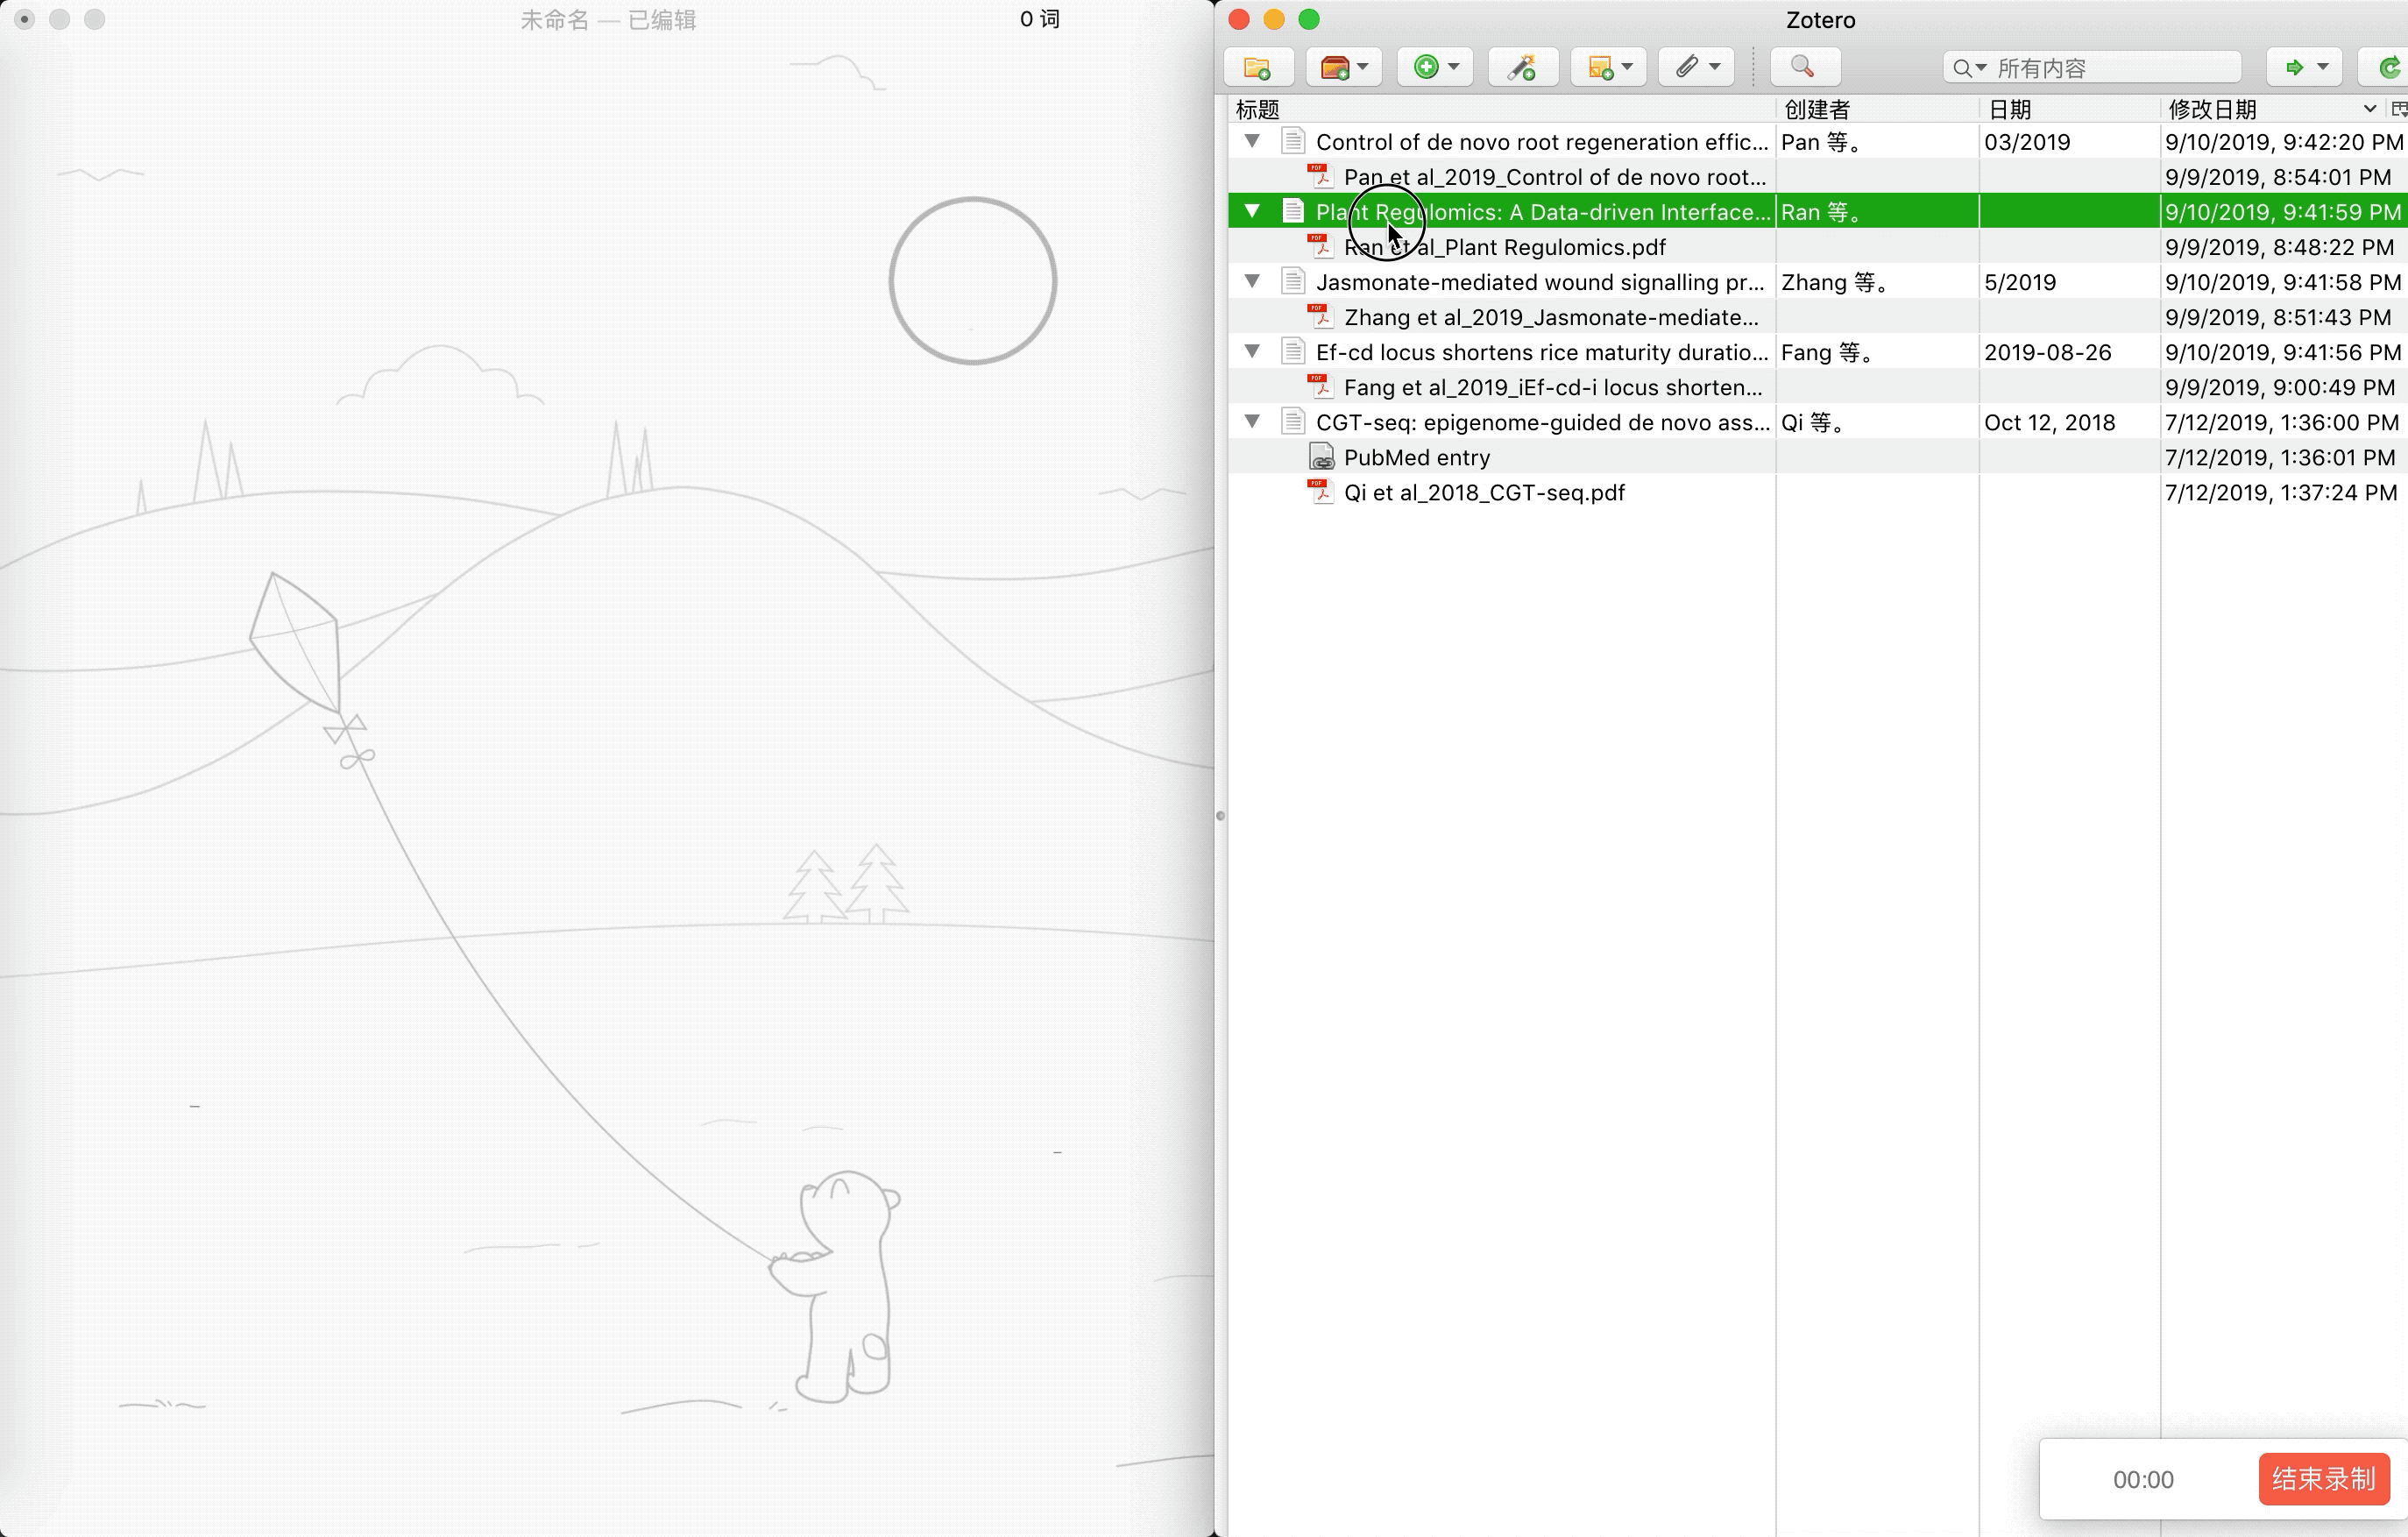The height and width of the screenshot is (1537, 2408).
Task: Sort by 修改日期 column header
Action: pyautogui.click(x=2212, y=109)
